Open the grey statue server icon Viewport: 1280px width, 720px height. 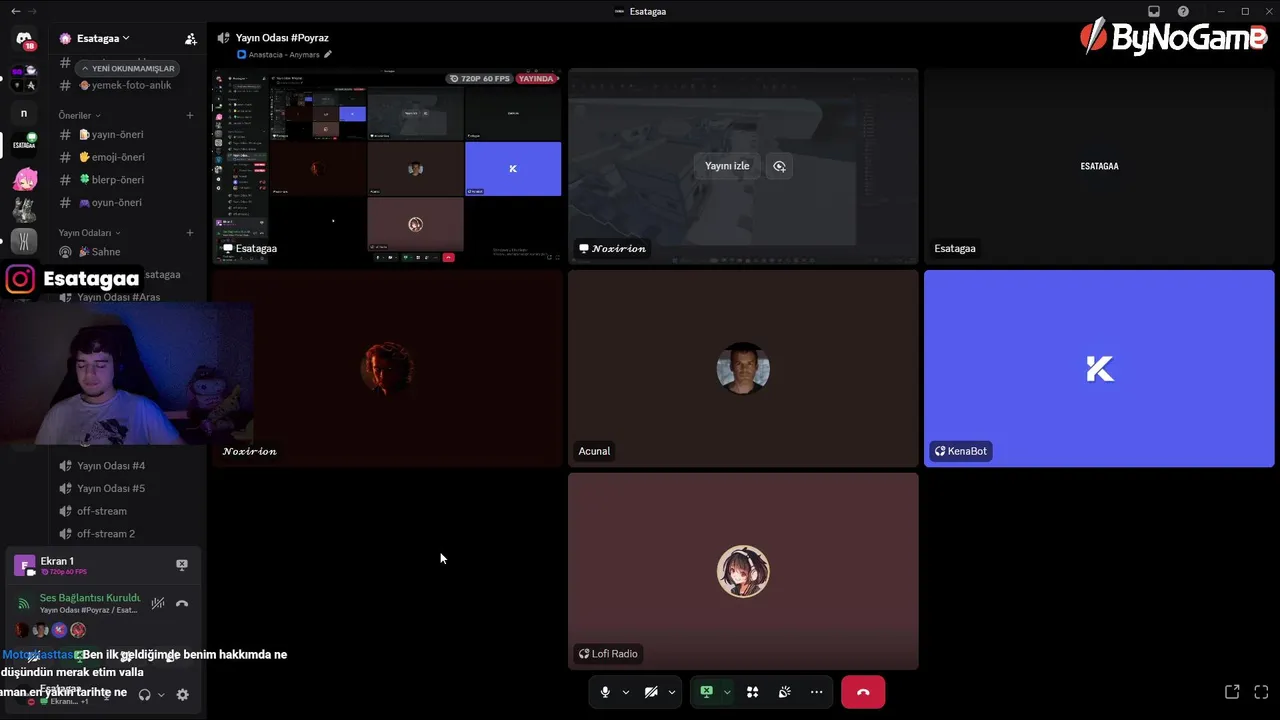(x=24, y=210)
